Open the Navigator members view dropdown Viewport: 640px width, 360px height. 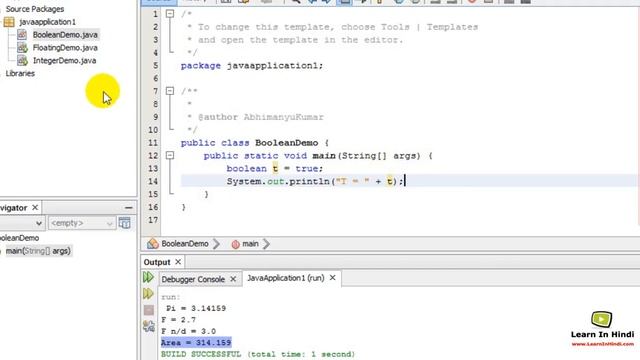click(38, 223)
